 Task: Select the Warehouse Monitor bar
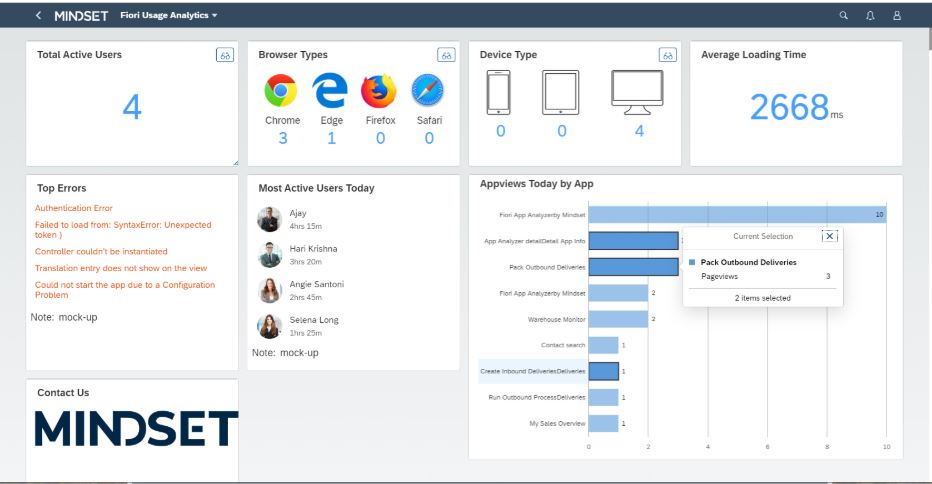pos(618,319)
